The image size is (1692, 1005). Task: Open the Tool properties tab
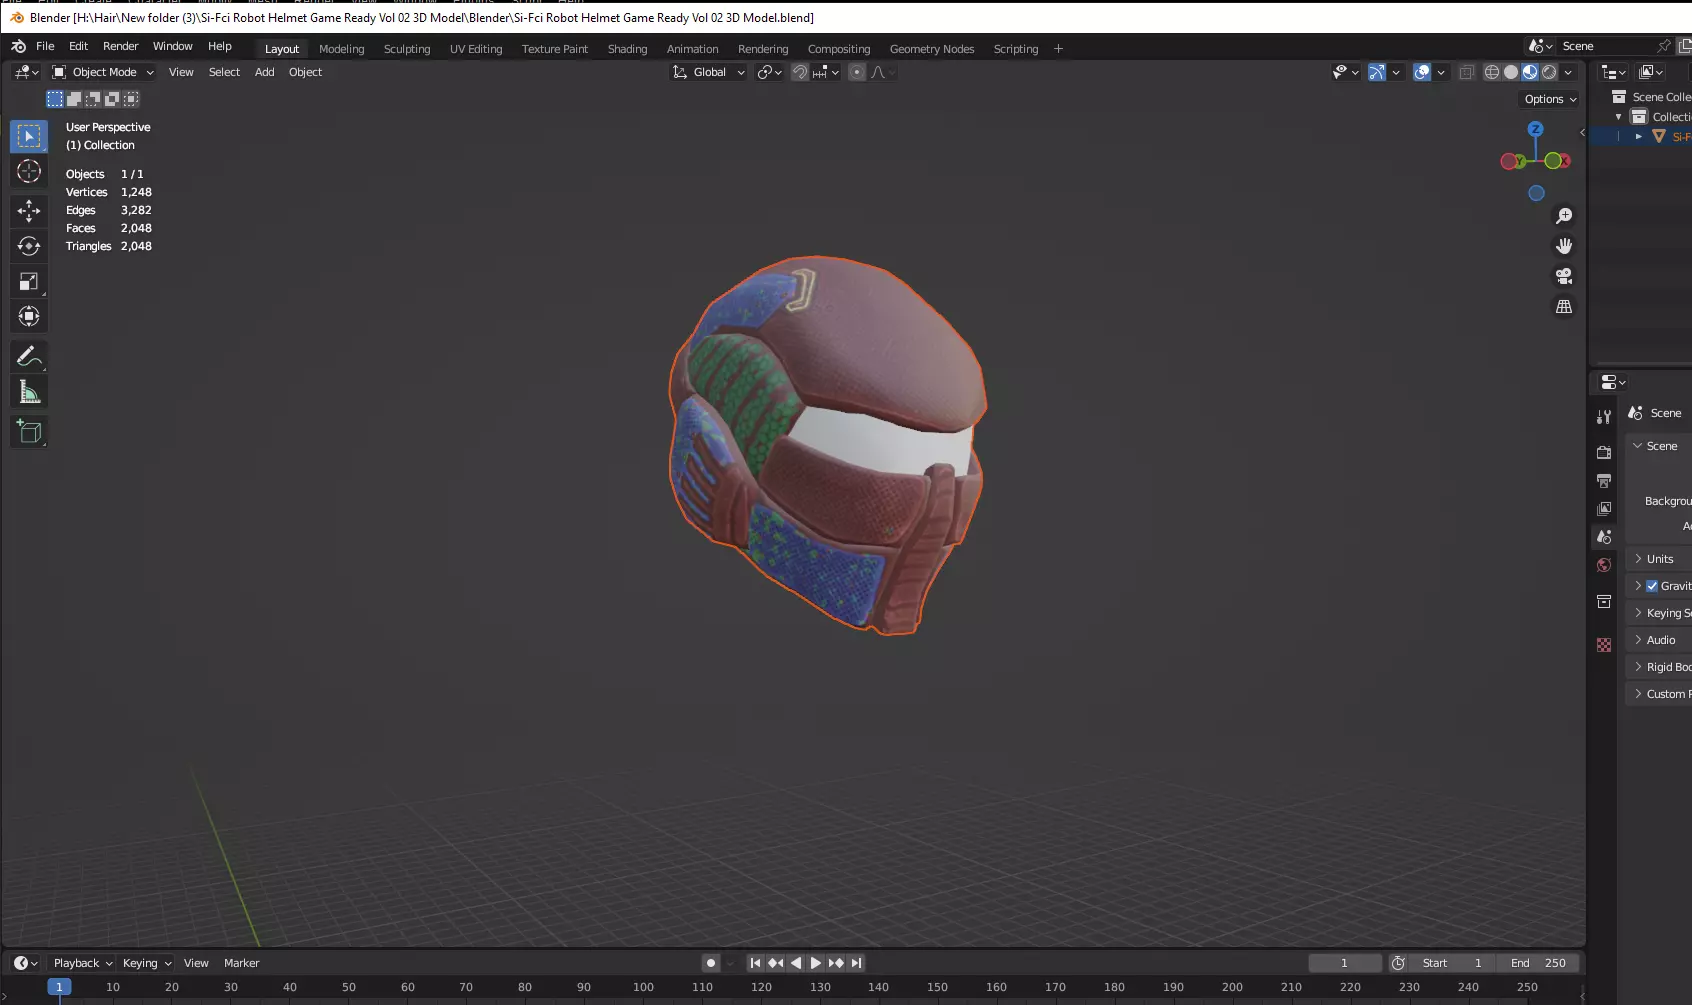[1604, 417]
